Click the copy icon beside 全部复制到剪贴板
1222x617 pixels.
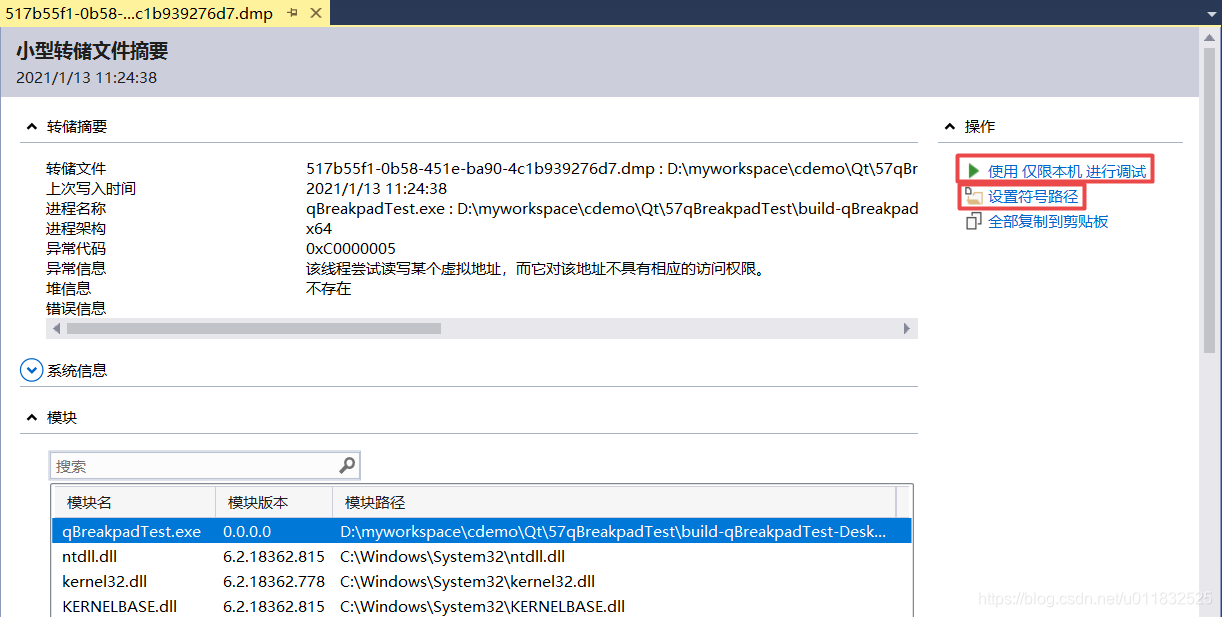click(x=974, y=221)
